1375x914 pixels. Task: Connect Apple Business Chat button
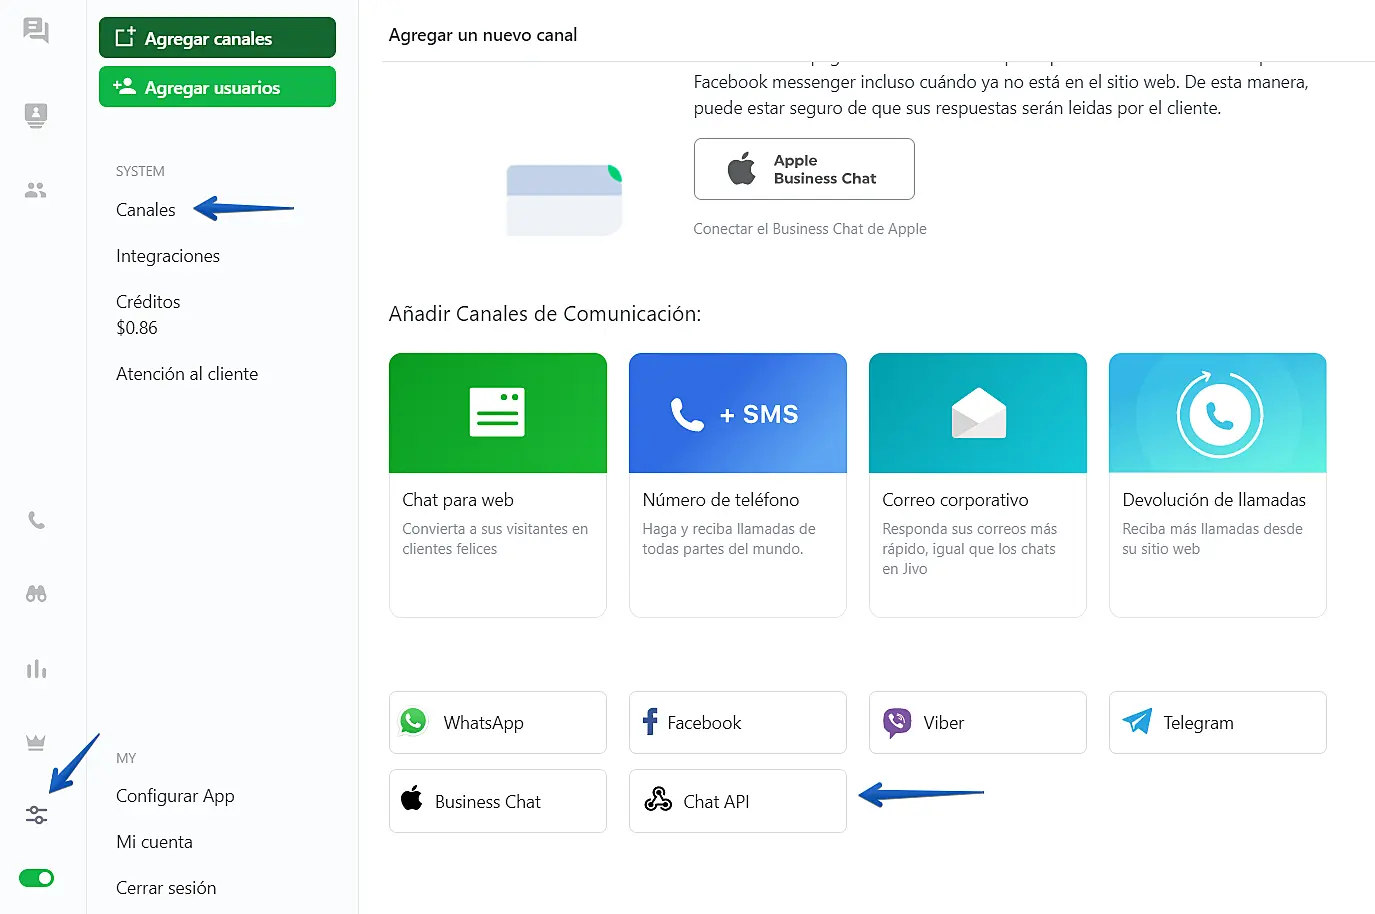pos(804,169)
